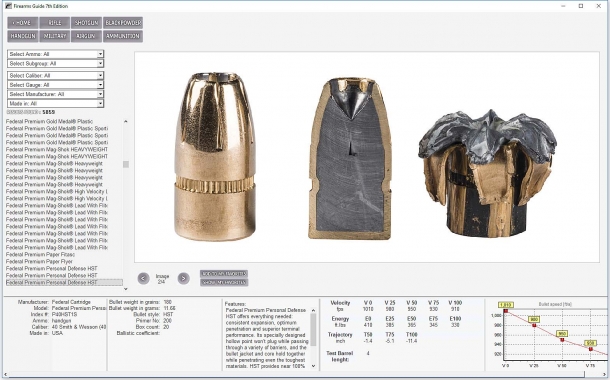Image resolution: width=610 pixels, height=380 pixels.
Task: Show my favorites list
Action: [224, 282]
